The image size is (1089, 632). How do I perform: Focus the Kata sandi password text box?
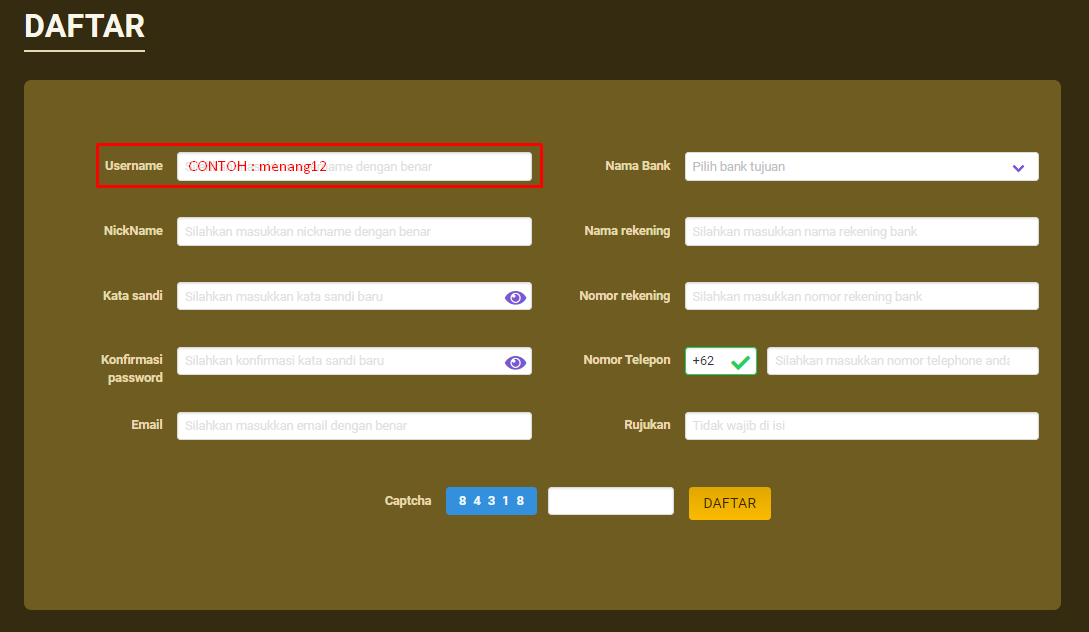coord(340,297)
